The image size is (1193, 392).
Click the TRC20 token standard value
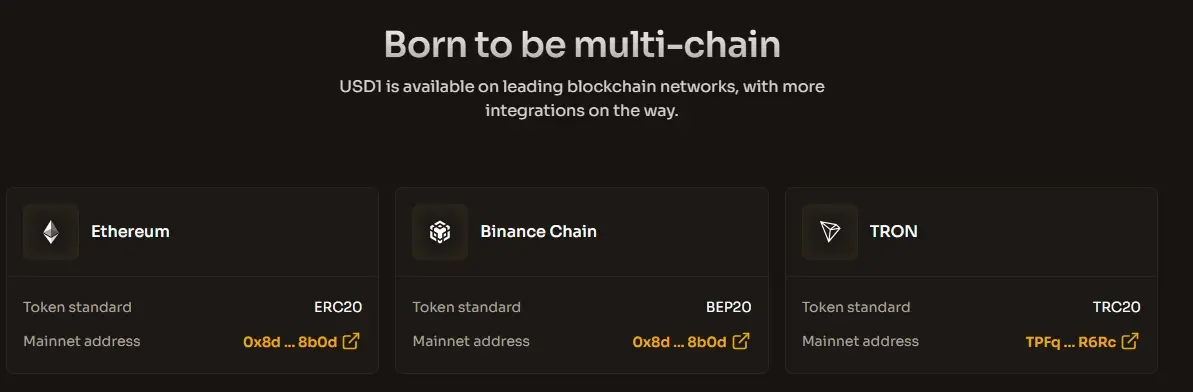[1117, 308]
